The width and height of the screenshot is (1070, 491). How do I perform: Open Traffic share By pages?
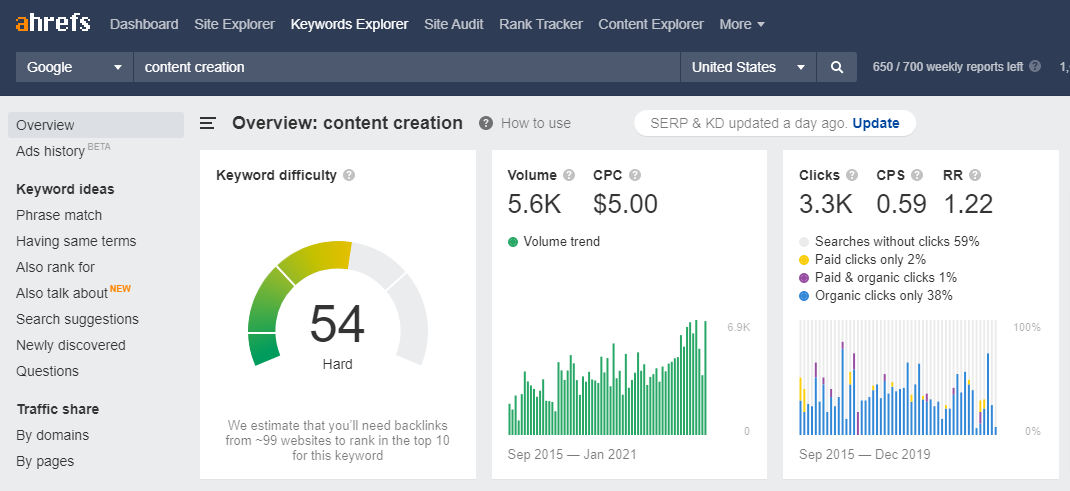pos(45,461)
